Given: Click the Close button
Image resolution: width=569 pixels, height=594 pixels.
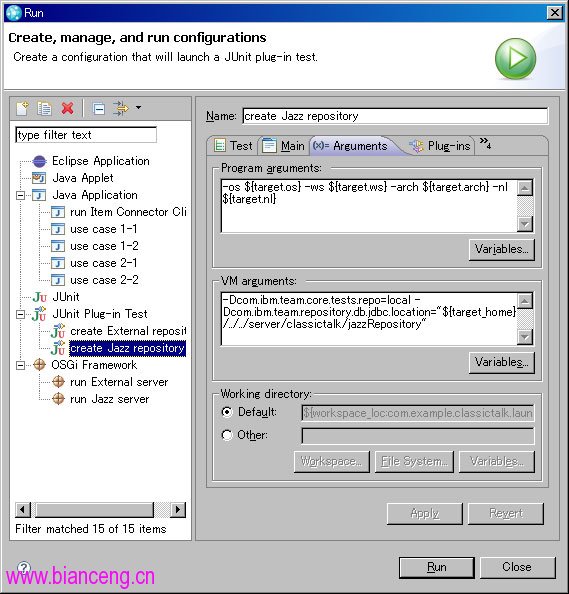Looking at the screenshot, I should pyautogui.click(x=517, y=567).
